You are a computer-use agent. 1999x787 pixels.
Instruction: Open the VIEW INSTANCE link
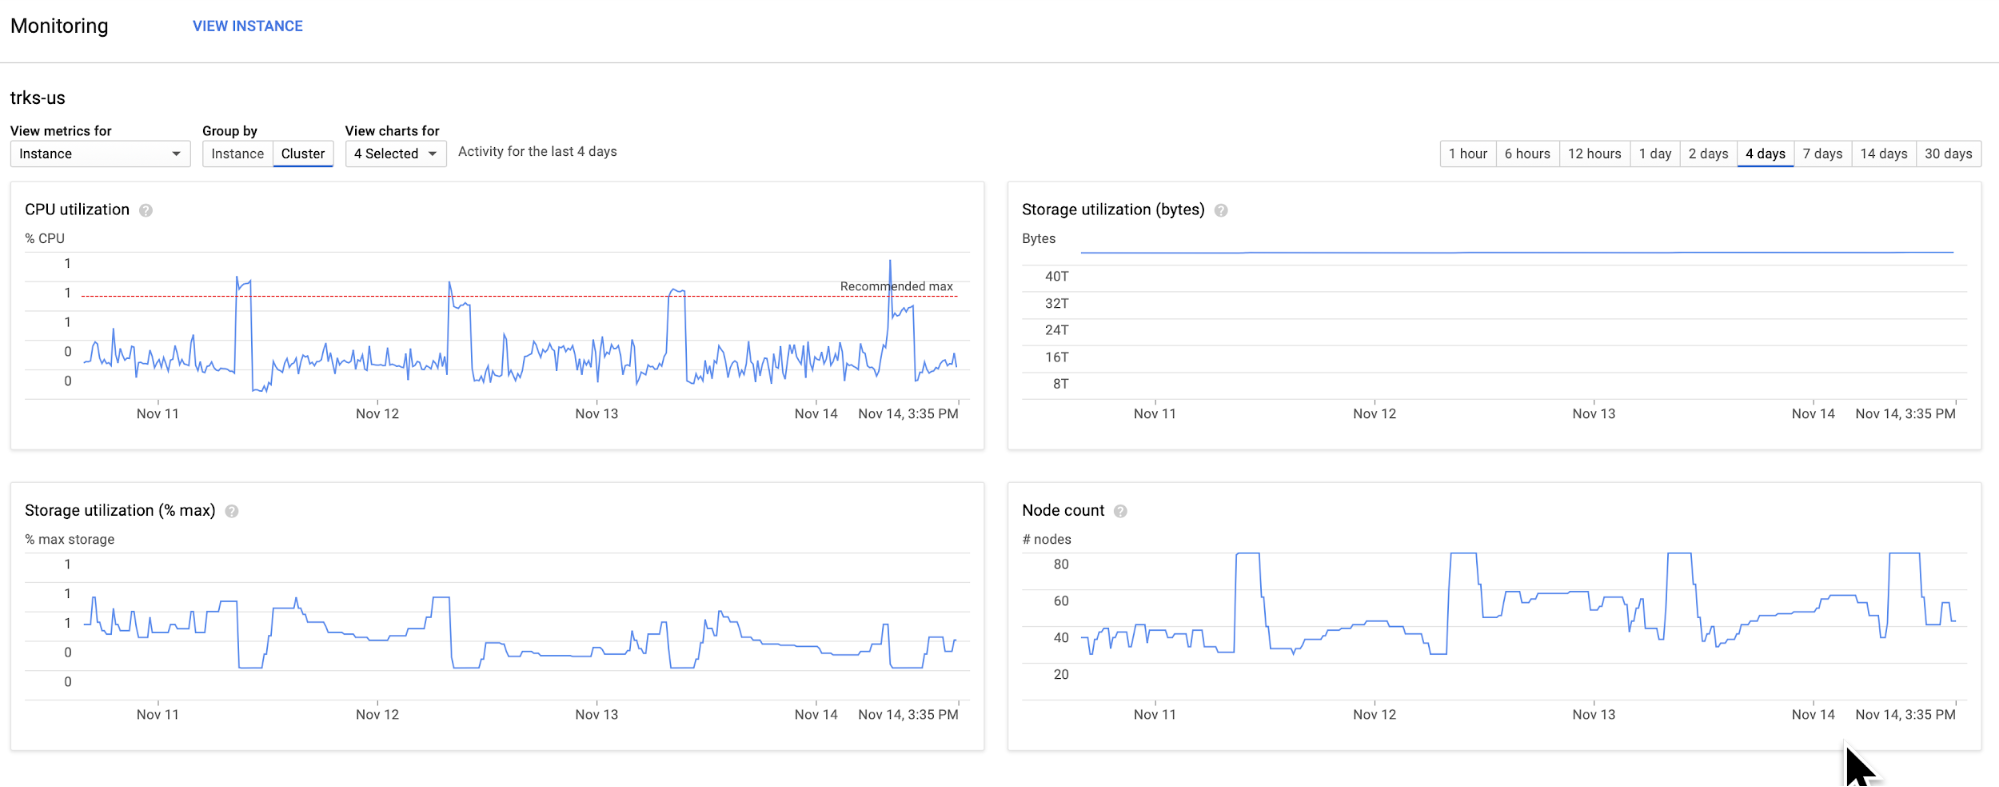(x=248, y=26)
